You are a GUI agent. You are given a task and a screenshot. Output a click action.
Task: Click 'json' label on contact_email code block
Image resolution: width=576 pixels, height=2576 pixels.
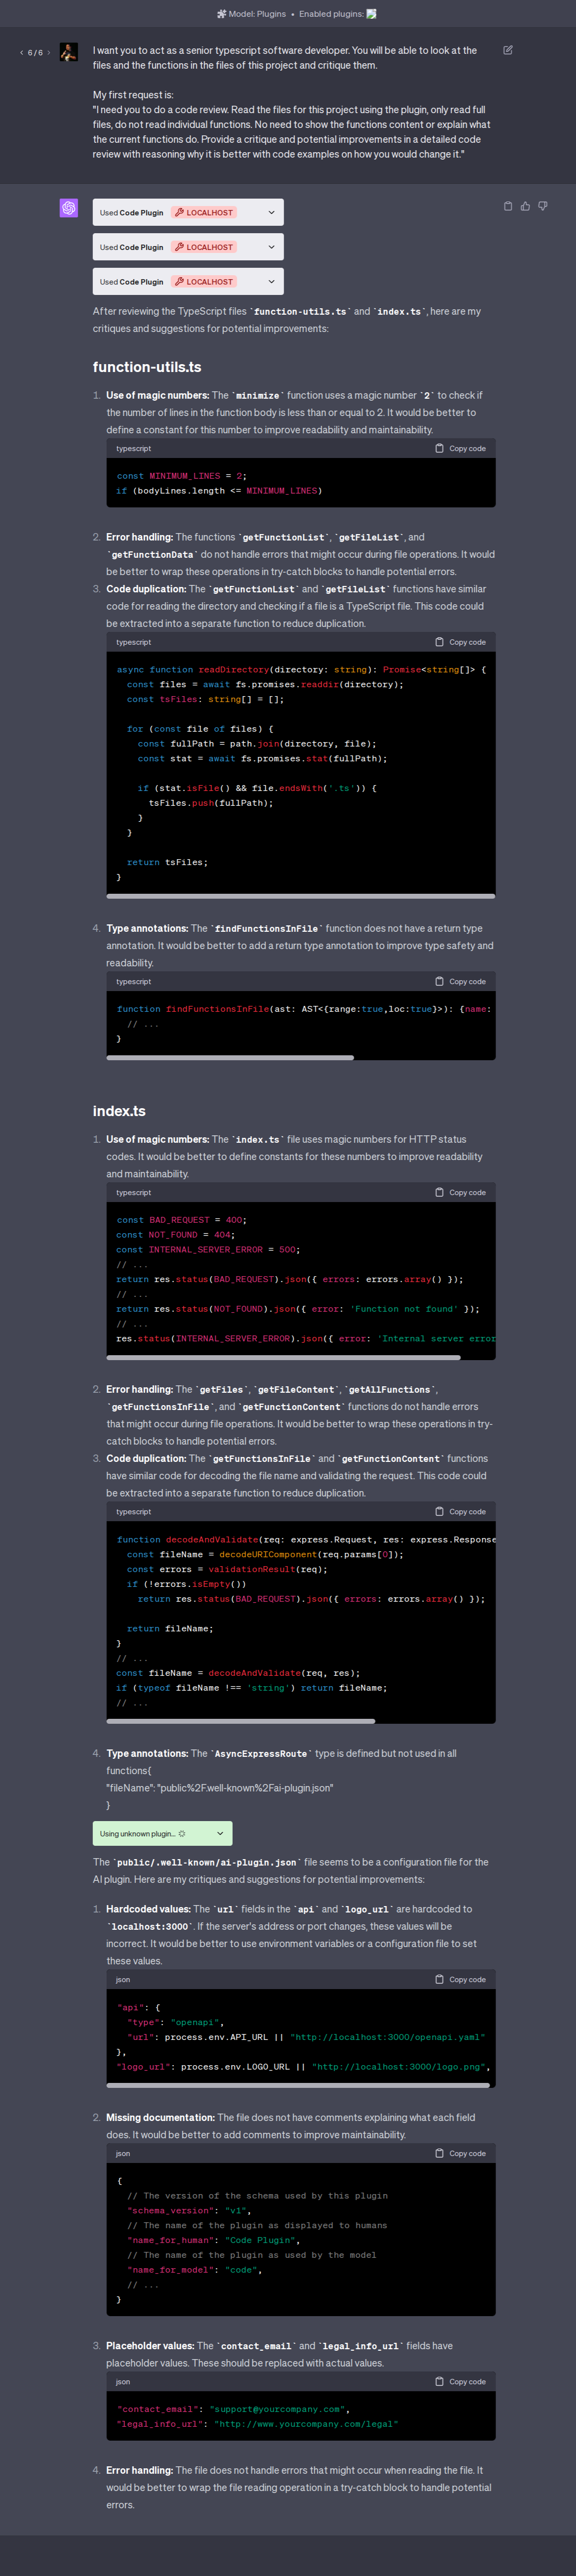(123, 2381)
